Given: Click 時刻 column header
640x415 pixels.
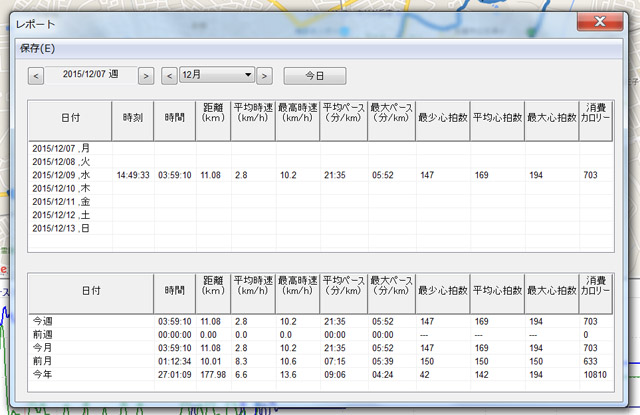Looking at the screenshot, I should (x=133, y=118).
